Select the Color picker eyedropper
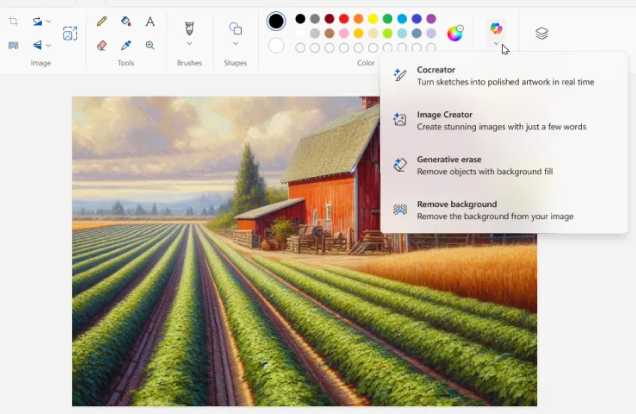This screenshot has width=636, height=414. [x=126, y=45]
